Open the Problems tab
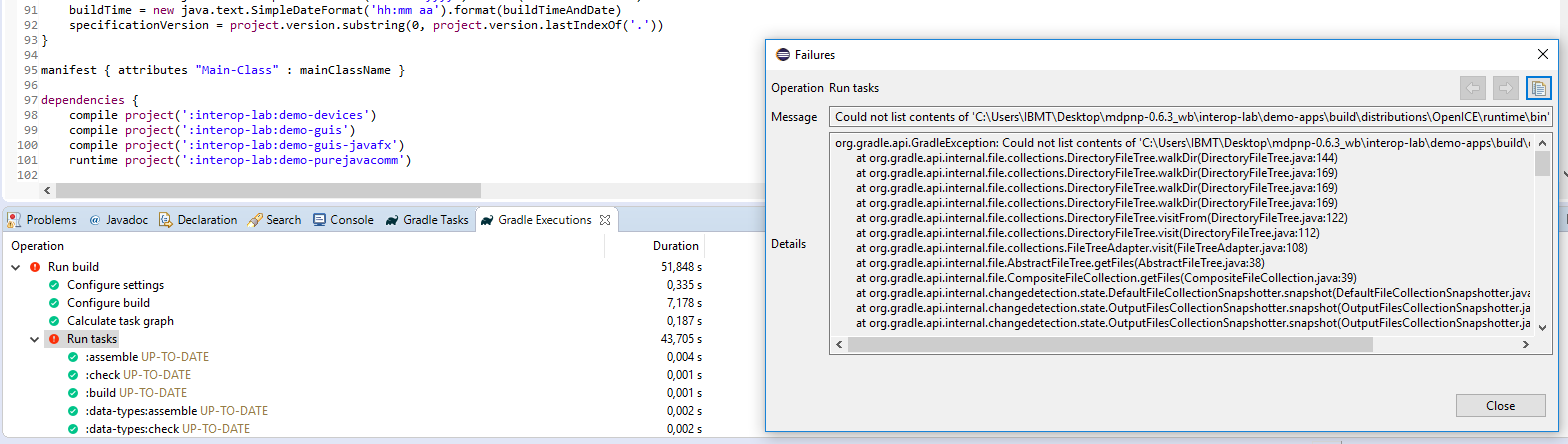1568x444 pixels. click(42, 220)
